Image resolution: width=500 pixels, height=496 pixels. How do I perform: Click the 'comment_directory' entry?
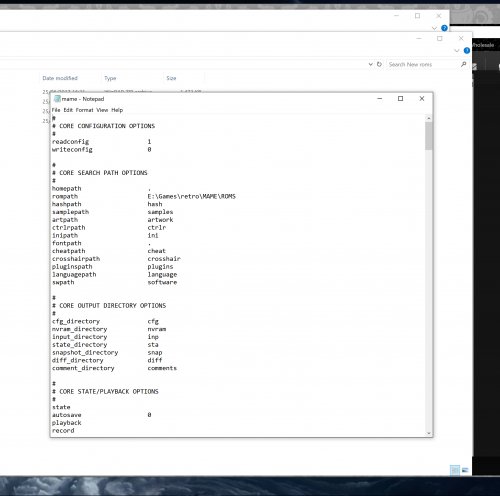[83, 368]
